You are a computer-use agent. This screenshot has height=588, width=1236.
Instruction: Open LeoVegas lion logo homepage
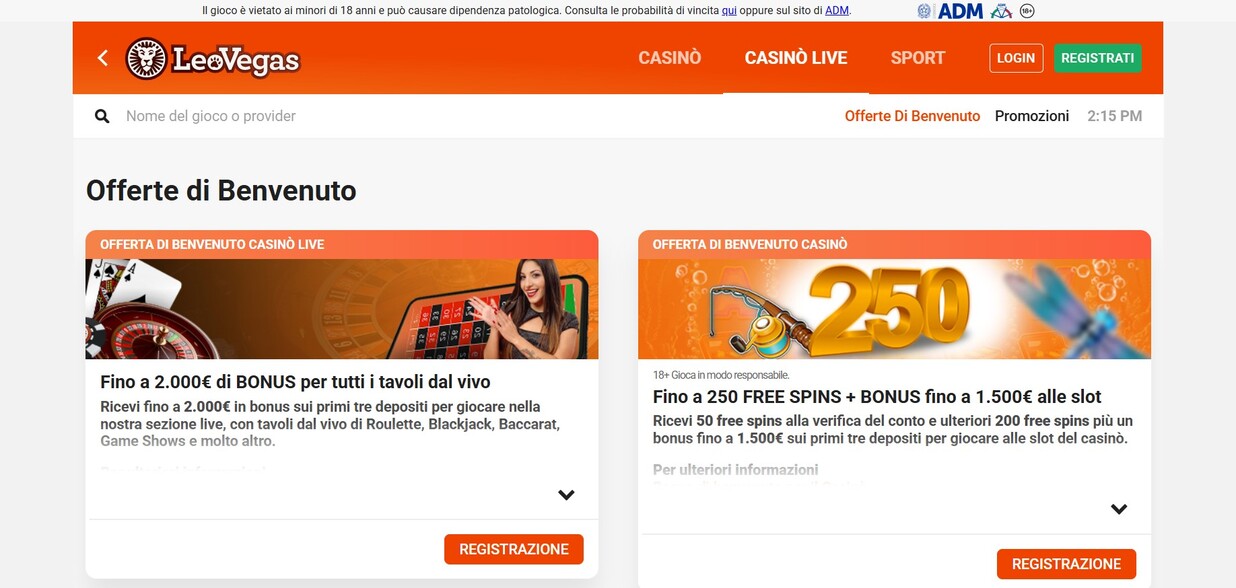[212, 59]
